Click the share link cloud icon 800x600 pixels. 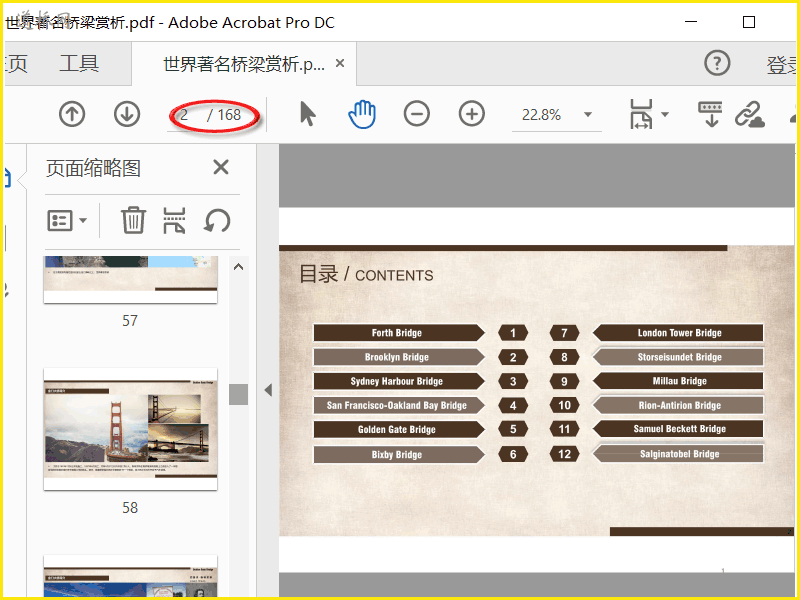pos(749,114)
